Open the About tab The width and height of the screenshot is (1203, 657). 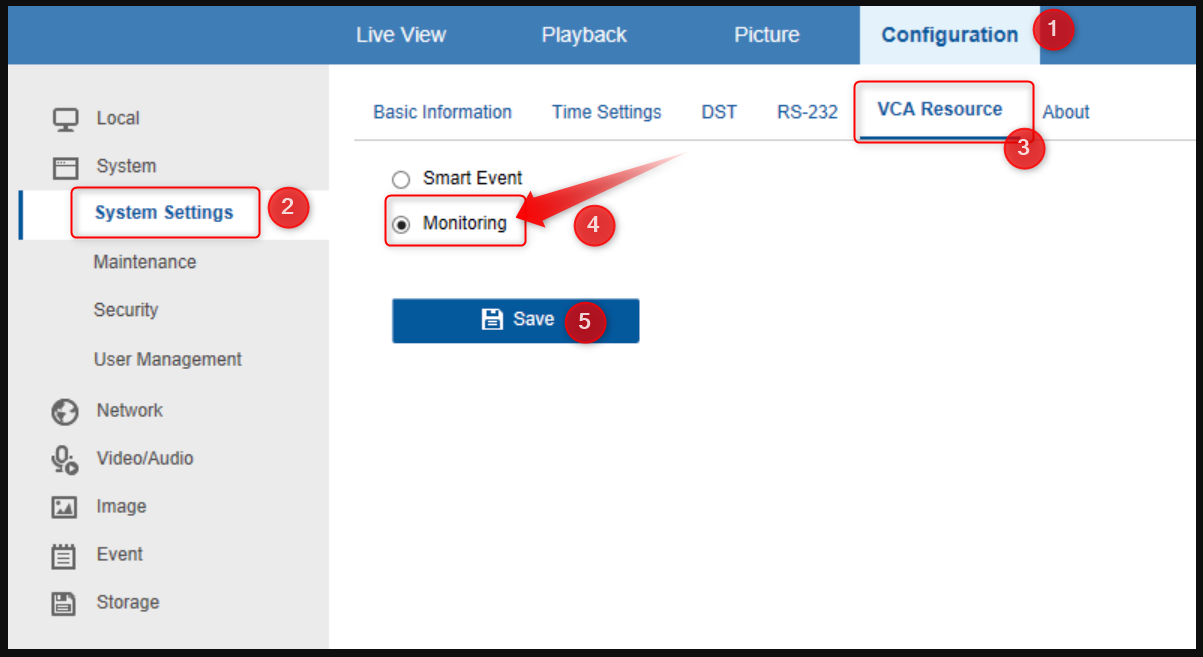click(1066, 112)
